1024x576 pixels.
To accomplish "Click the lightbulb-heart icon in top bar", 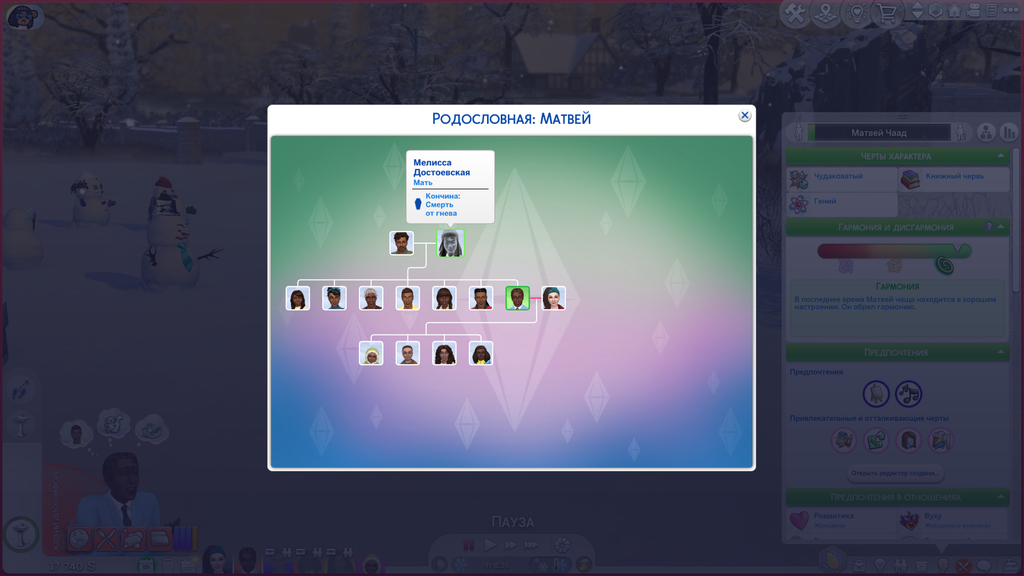I will tap(856, 13).
